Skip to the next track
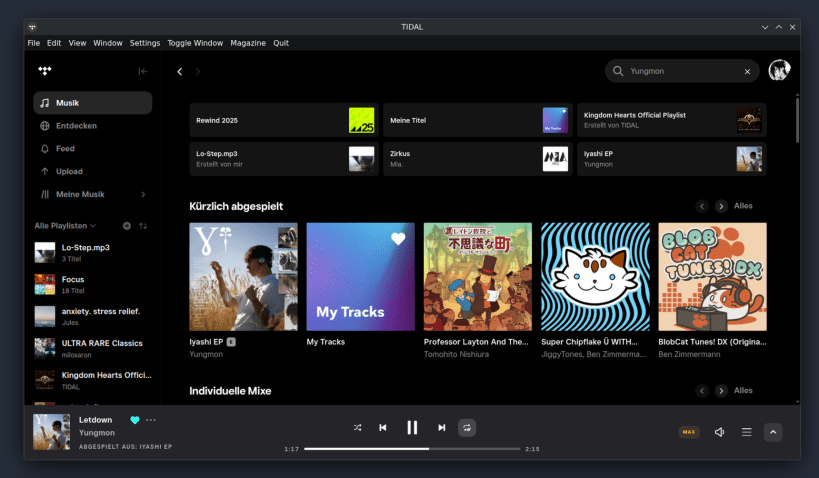819x478 pixels. pyautogui.click(x=441, y=428)
